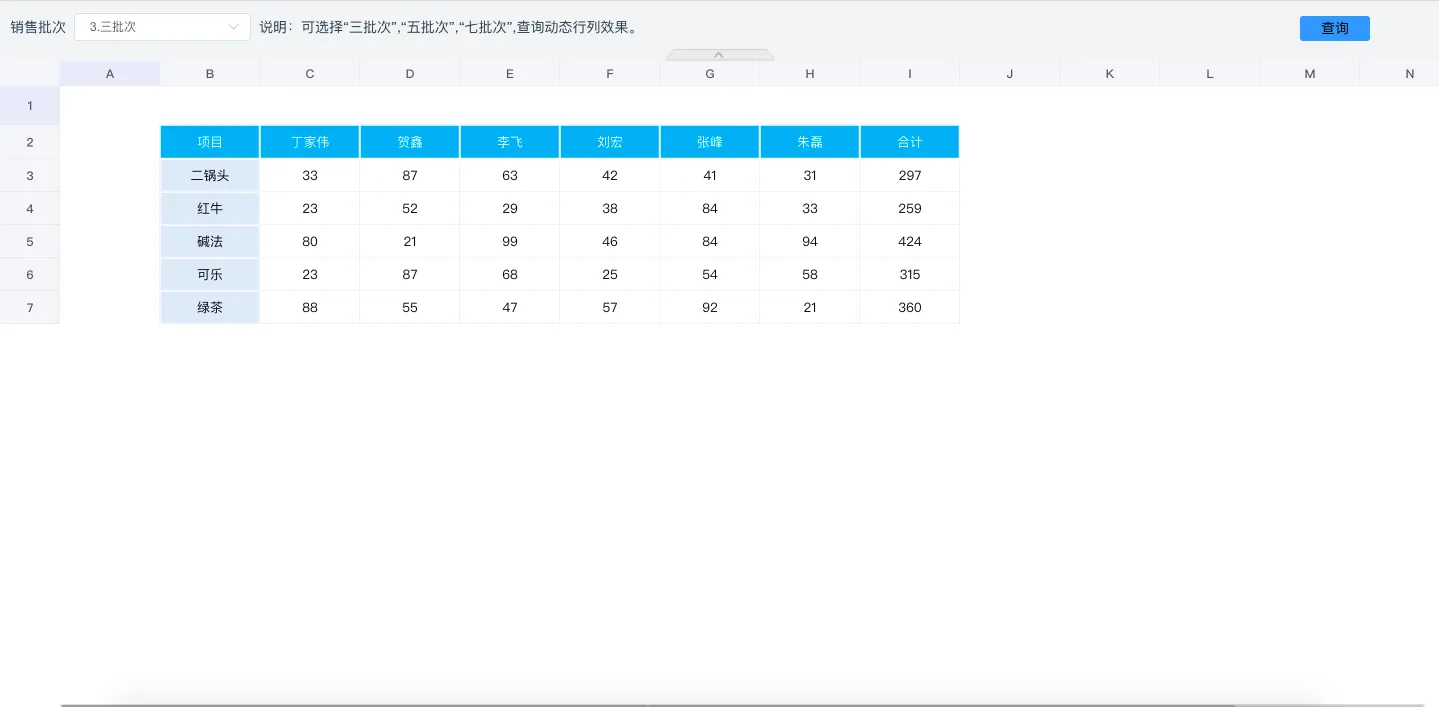Click the 丁家伟 column header cell

click(x=310, y=142)
